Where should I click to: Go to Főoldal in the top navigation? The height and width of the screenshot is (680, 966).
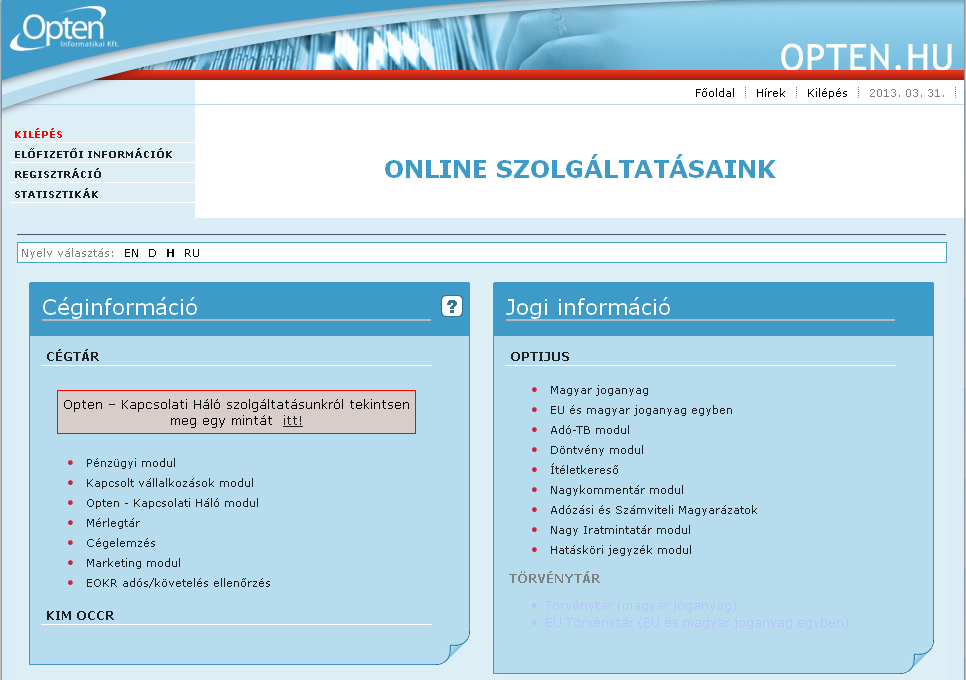tap(715, 93)
